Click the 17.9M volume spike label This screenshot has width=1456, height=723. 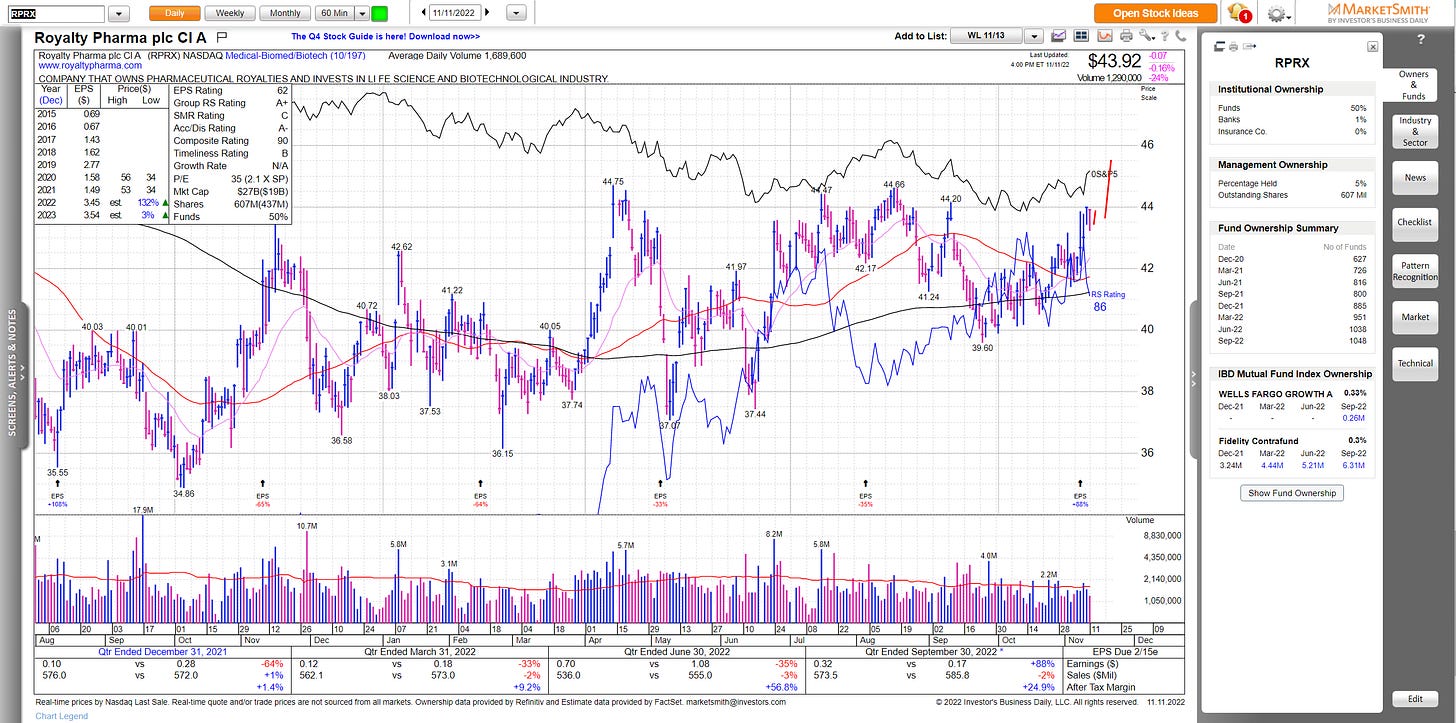[x=143, y=510]
